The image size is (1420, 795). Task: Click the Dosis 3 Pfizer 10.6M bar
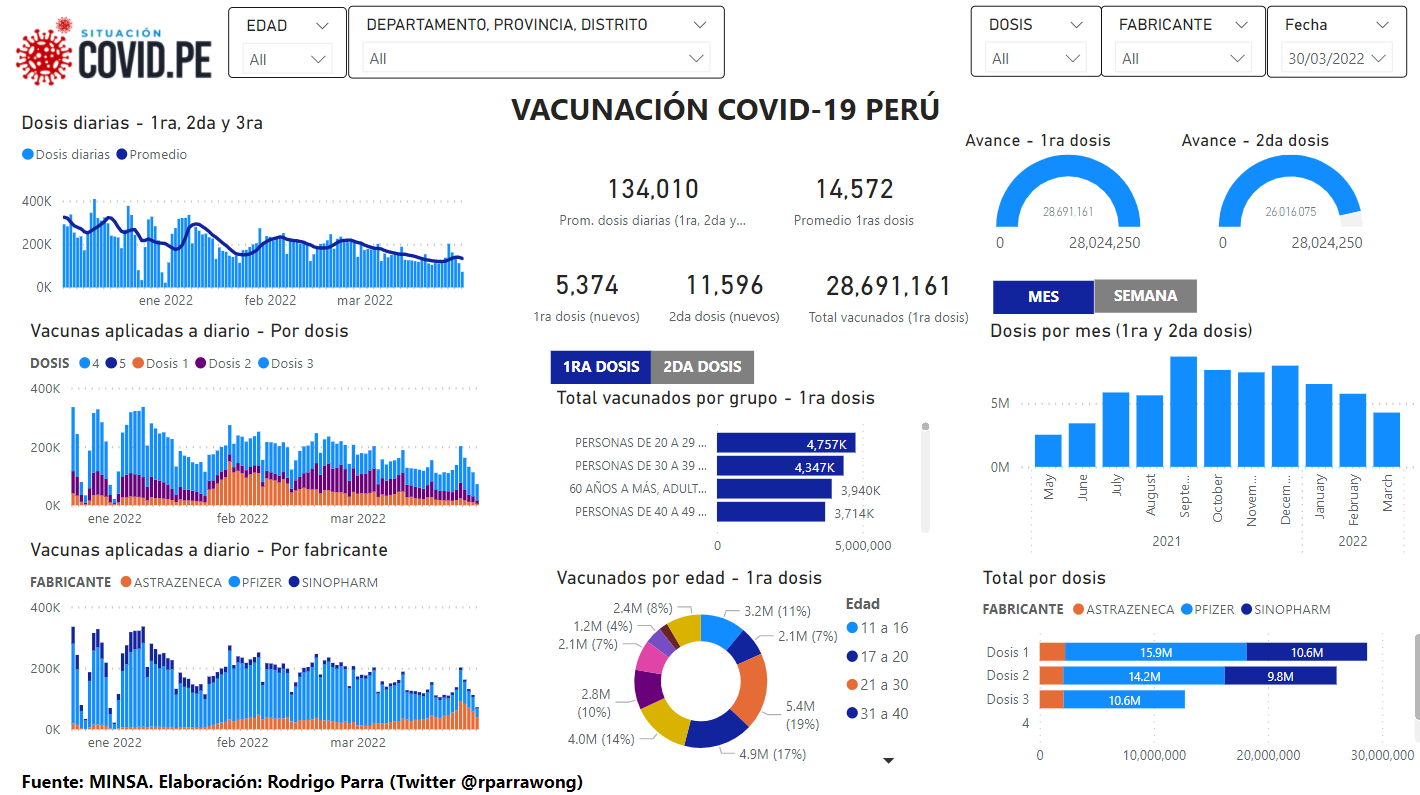click(1124, 700)
